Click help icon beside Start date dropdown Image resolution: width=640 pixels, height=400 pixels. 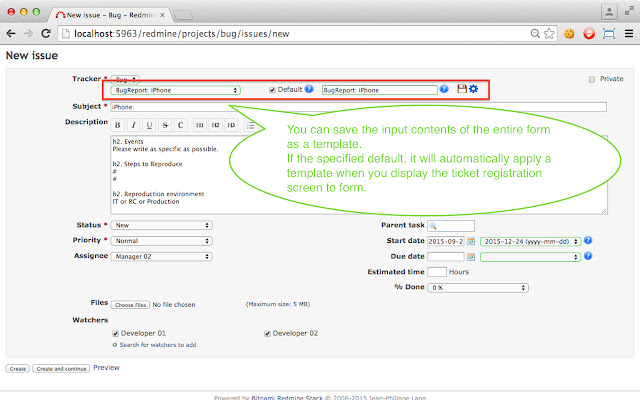pyautogui.click(x=588, y=240)
